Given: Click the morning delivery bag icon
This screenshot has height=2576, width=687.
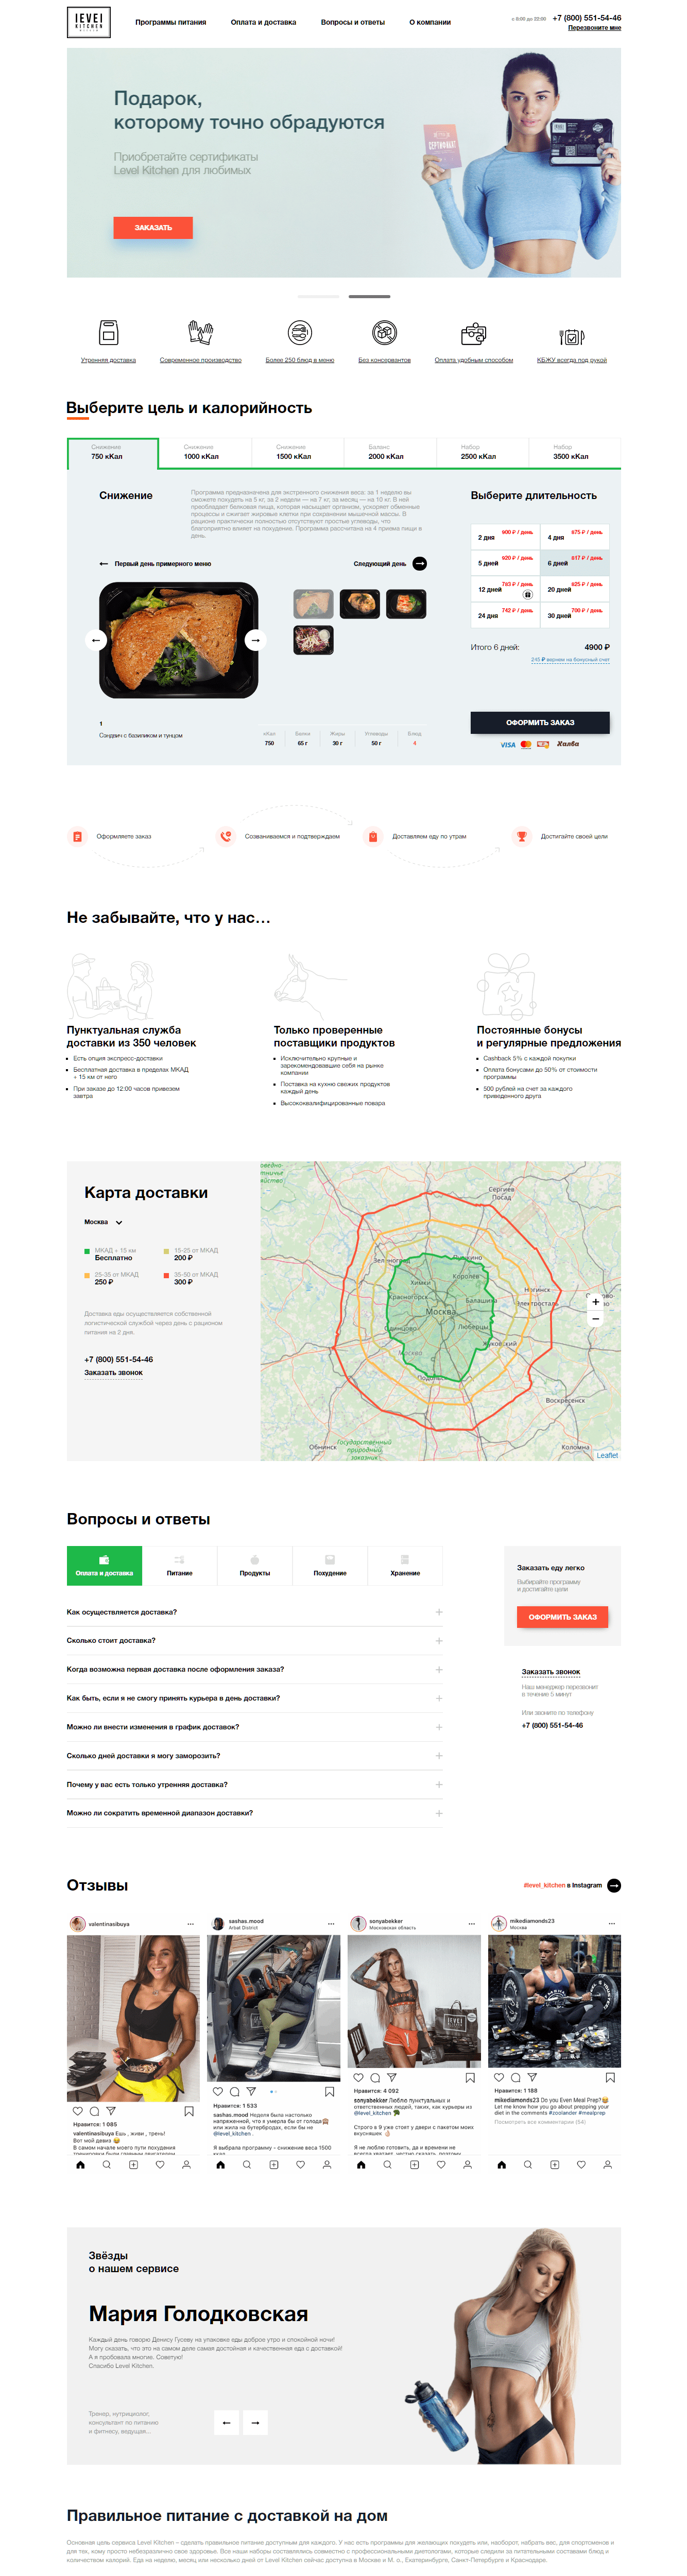Looking at the screenshot, I should 108,333.
